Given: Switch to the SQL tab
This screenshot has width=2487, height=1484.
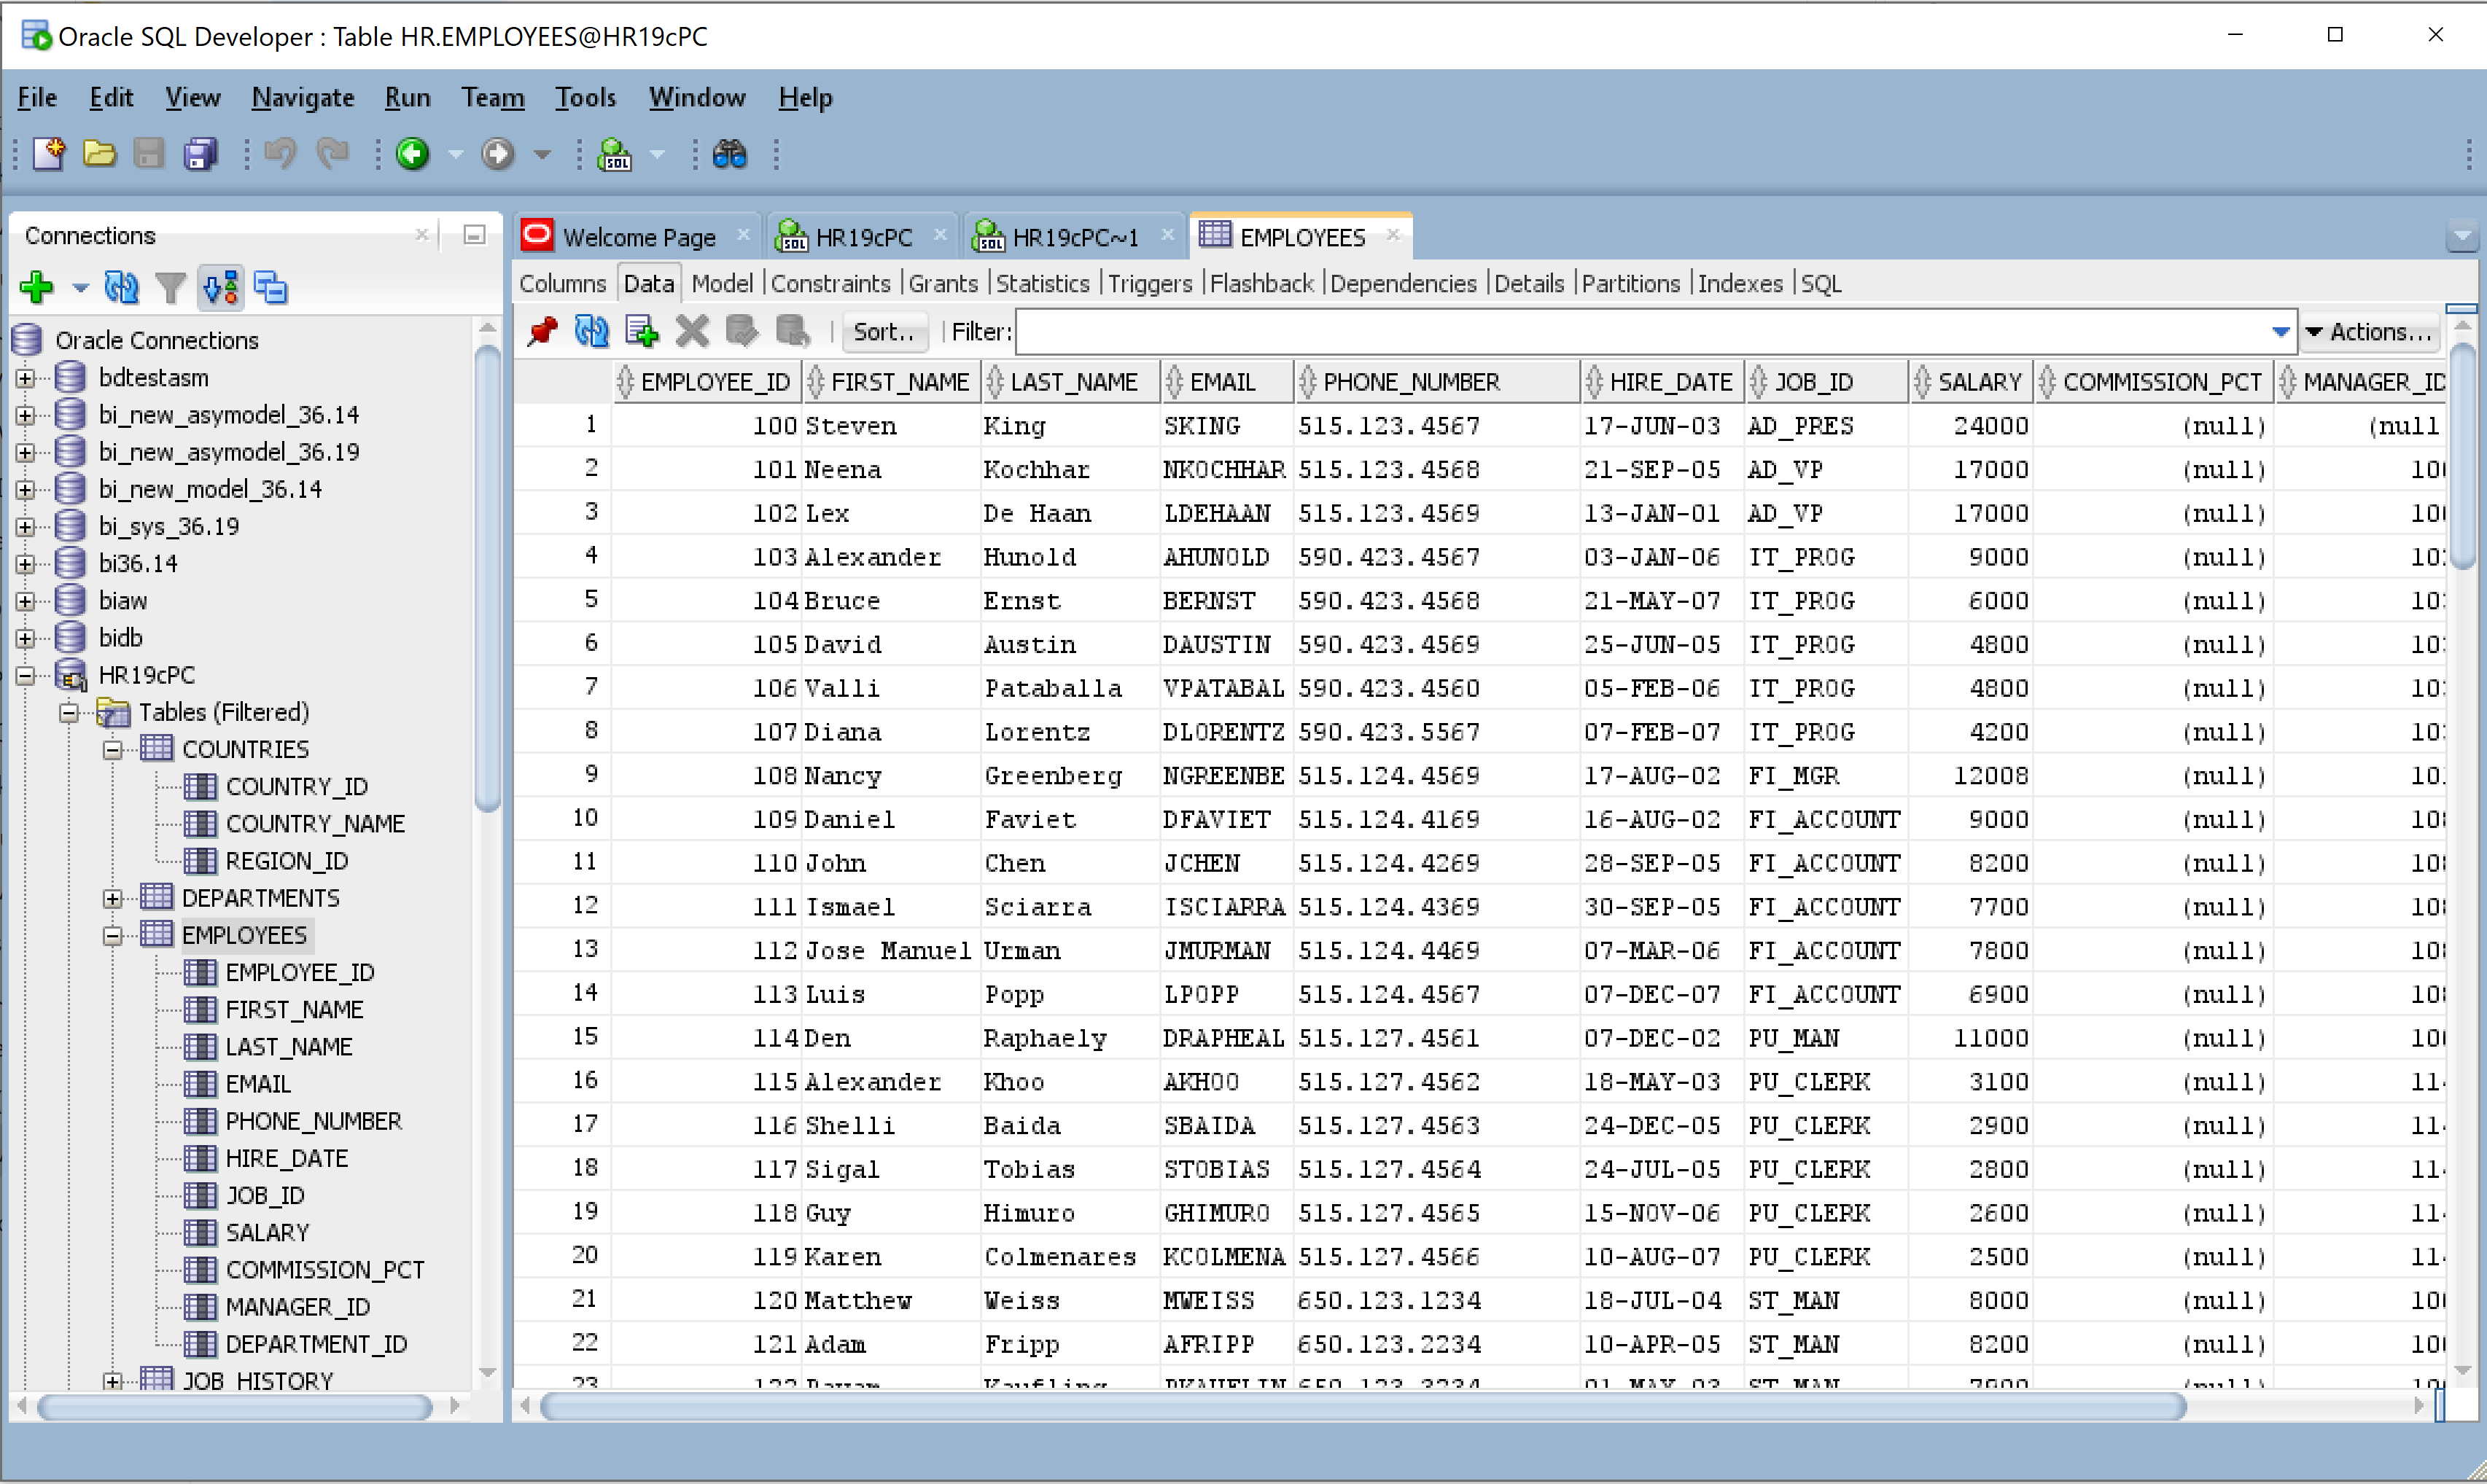Looking at the screenshot, I should (x=1821, y=284).
